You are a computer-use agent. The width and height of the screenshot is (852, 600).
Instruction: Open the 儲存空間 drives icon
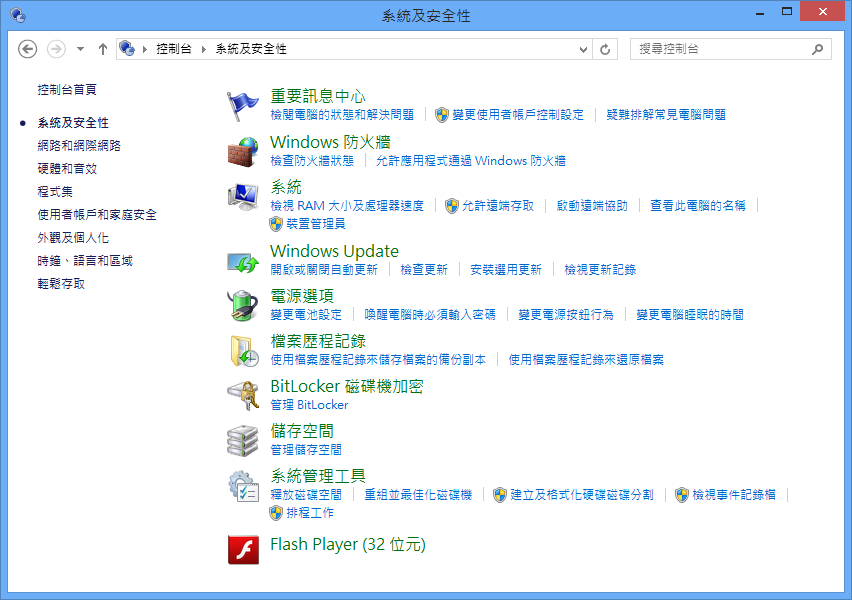(x=243, y=440)
